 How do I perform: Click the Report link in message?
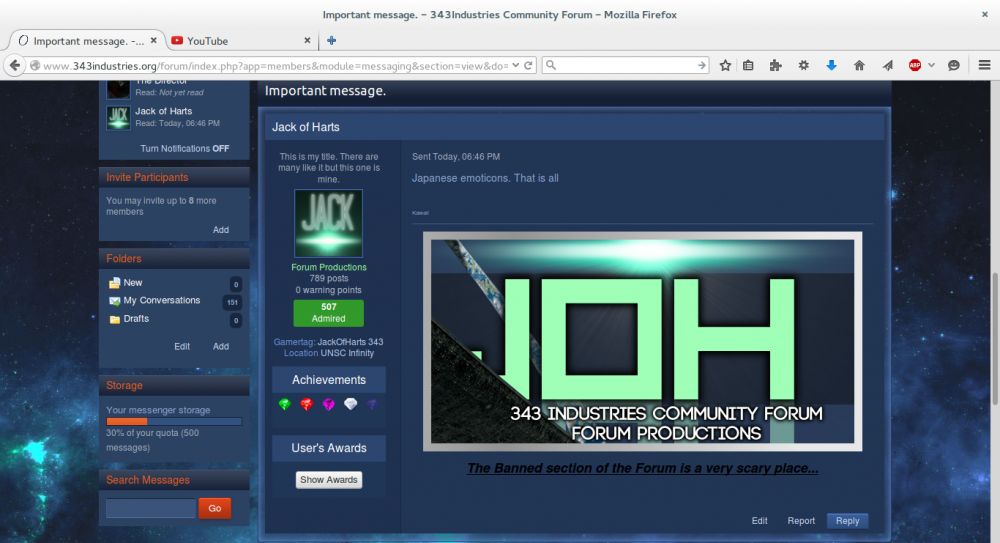click(801, 521)
